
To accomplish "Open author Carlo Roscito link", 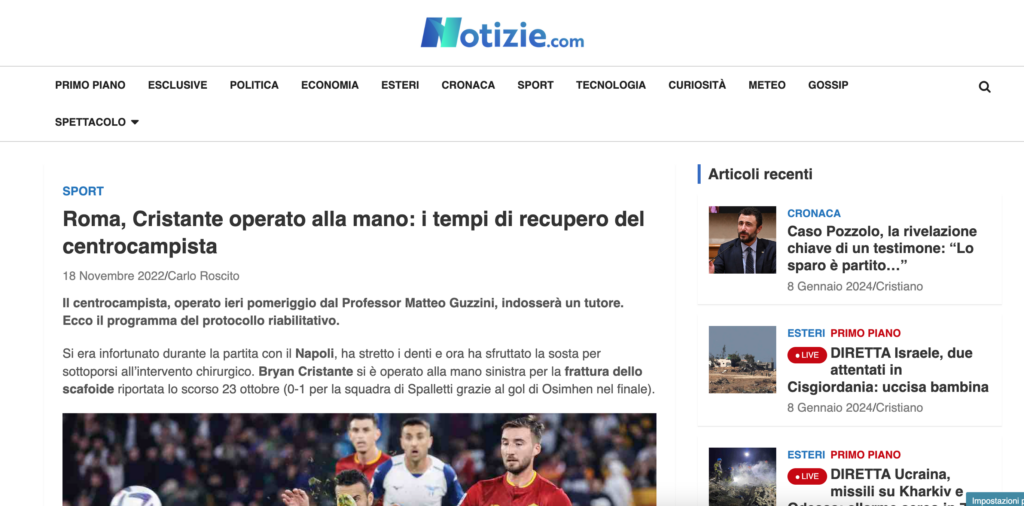I will pos(204,276).
